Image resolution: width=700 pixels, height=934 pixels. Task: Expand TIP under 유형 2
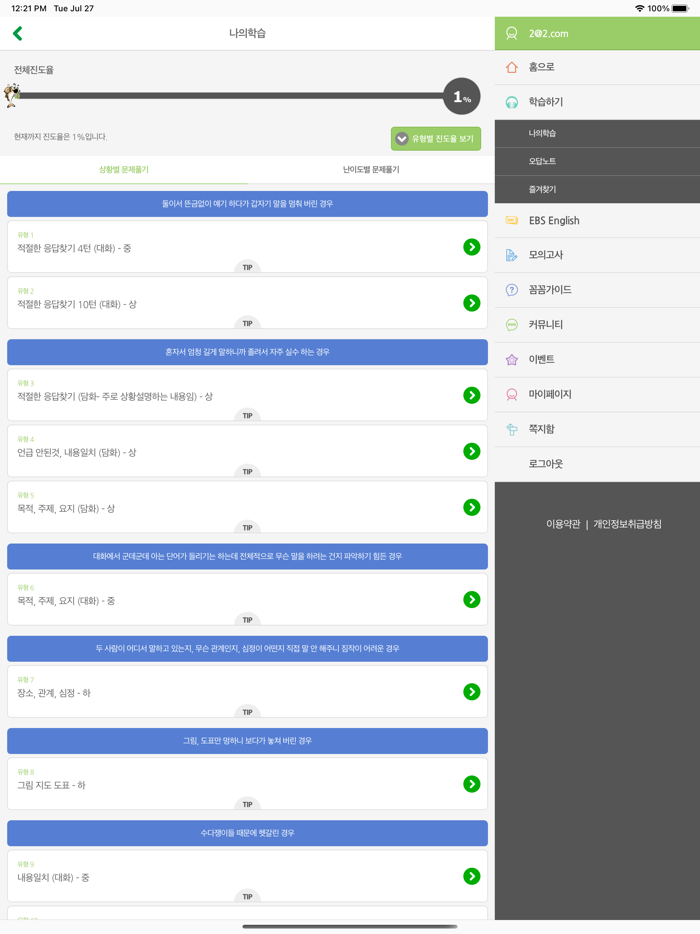coord(247,323)
